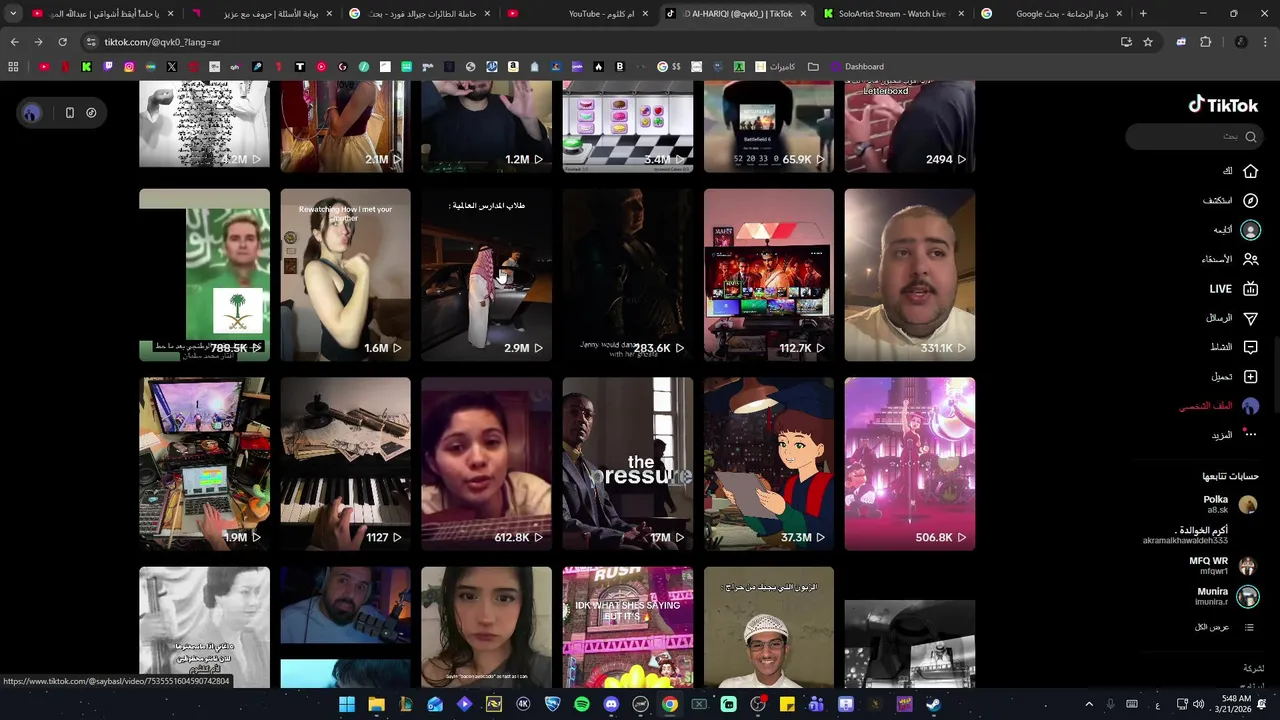The image size is (1280, 720).
Task: Show hidden system tray icons
Action: pos(1089,704)
